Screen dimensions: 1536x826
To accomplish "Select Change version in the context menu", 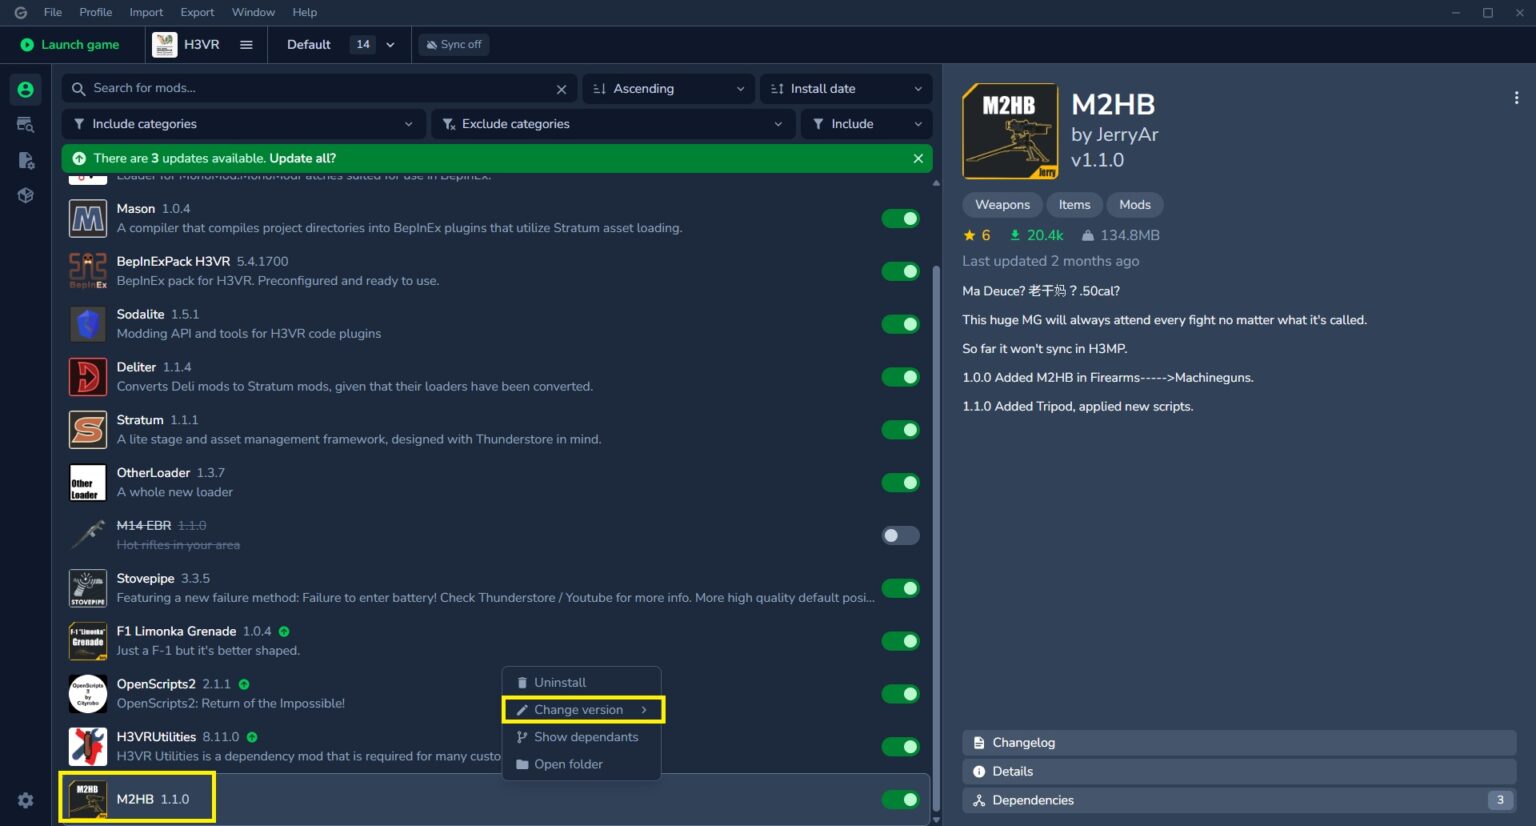I will 582,709.
